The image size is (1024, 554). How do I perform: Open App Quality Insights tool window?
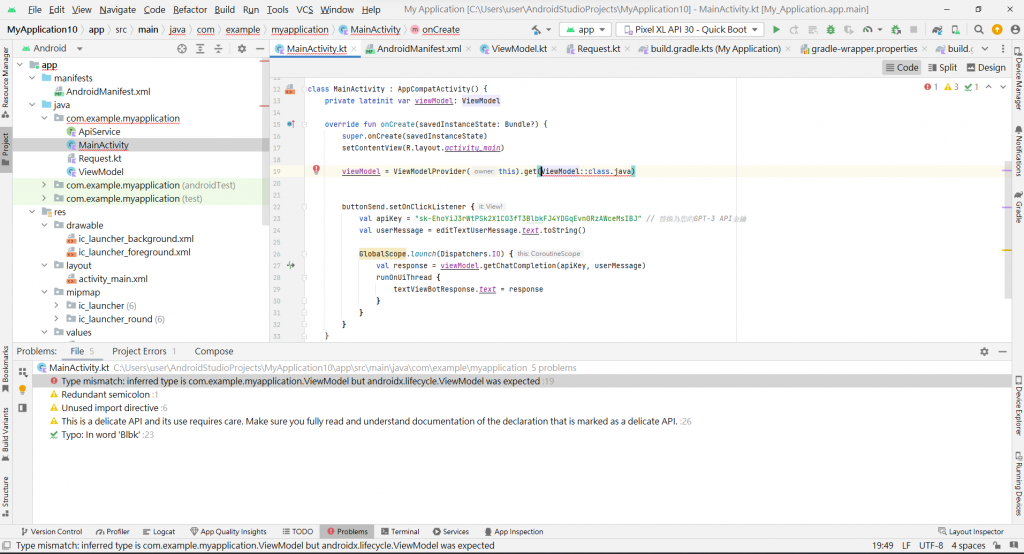228,532
